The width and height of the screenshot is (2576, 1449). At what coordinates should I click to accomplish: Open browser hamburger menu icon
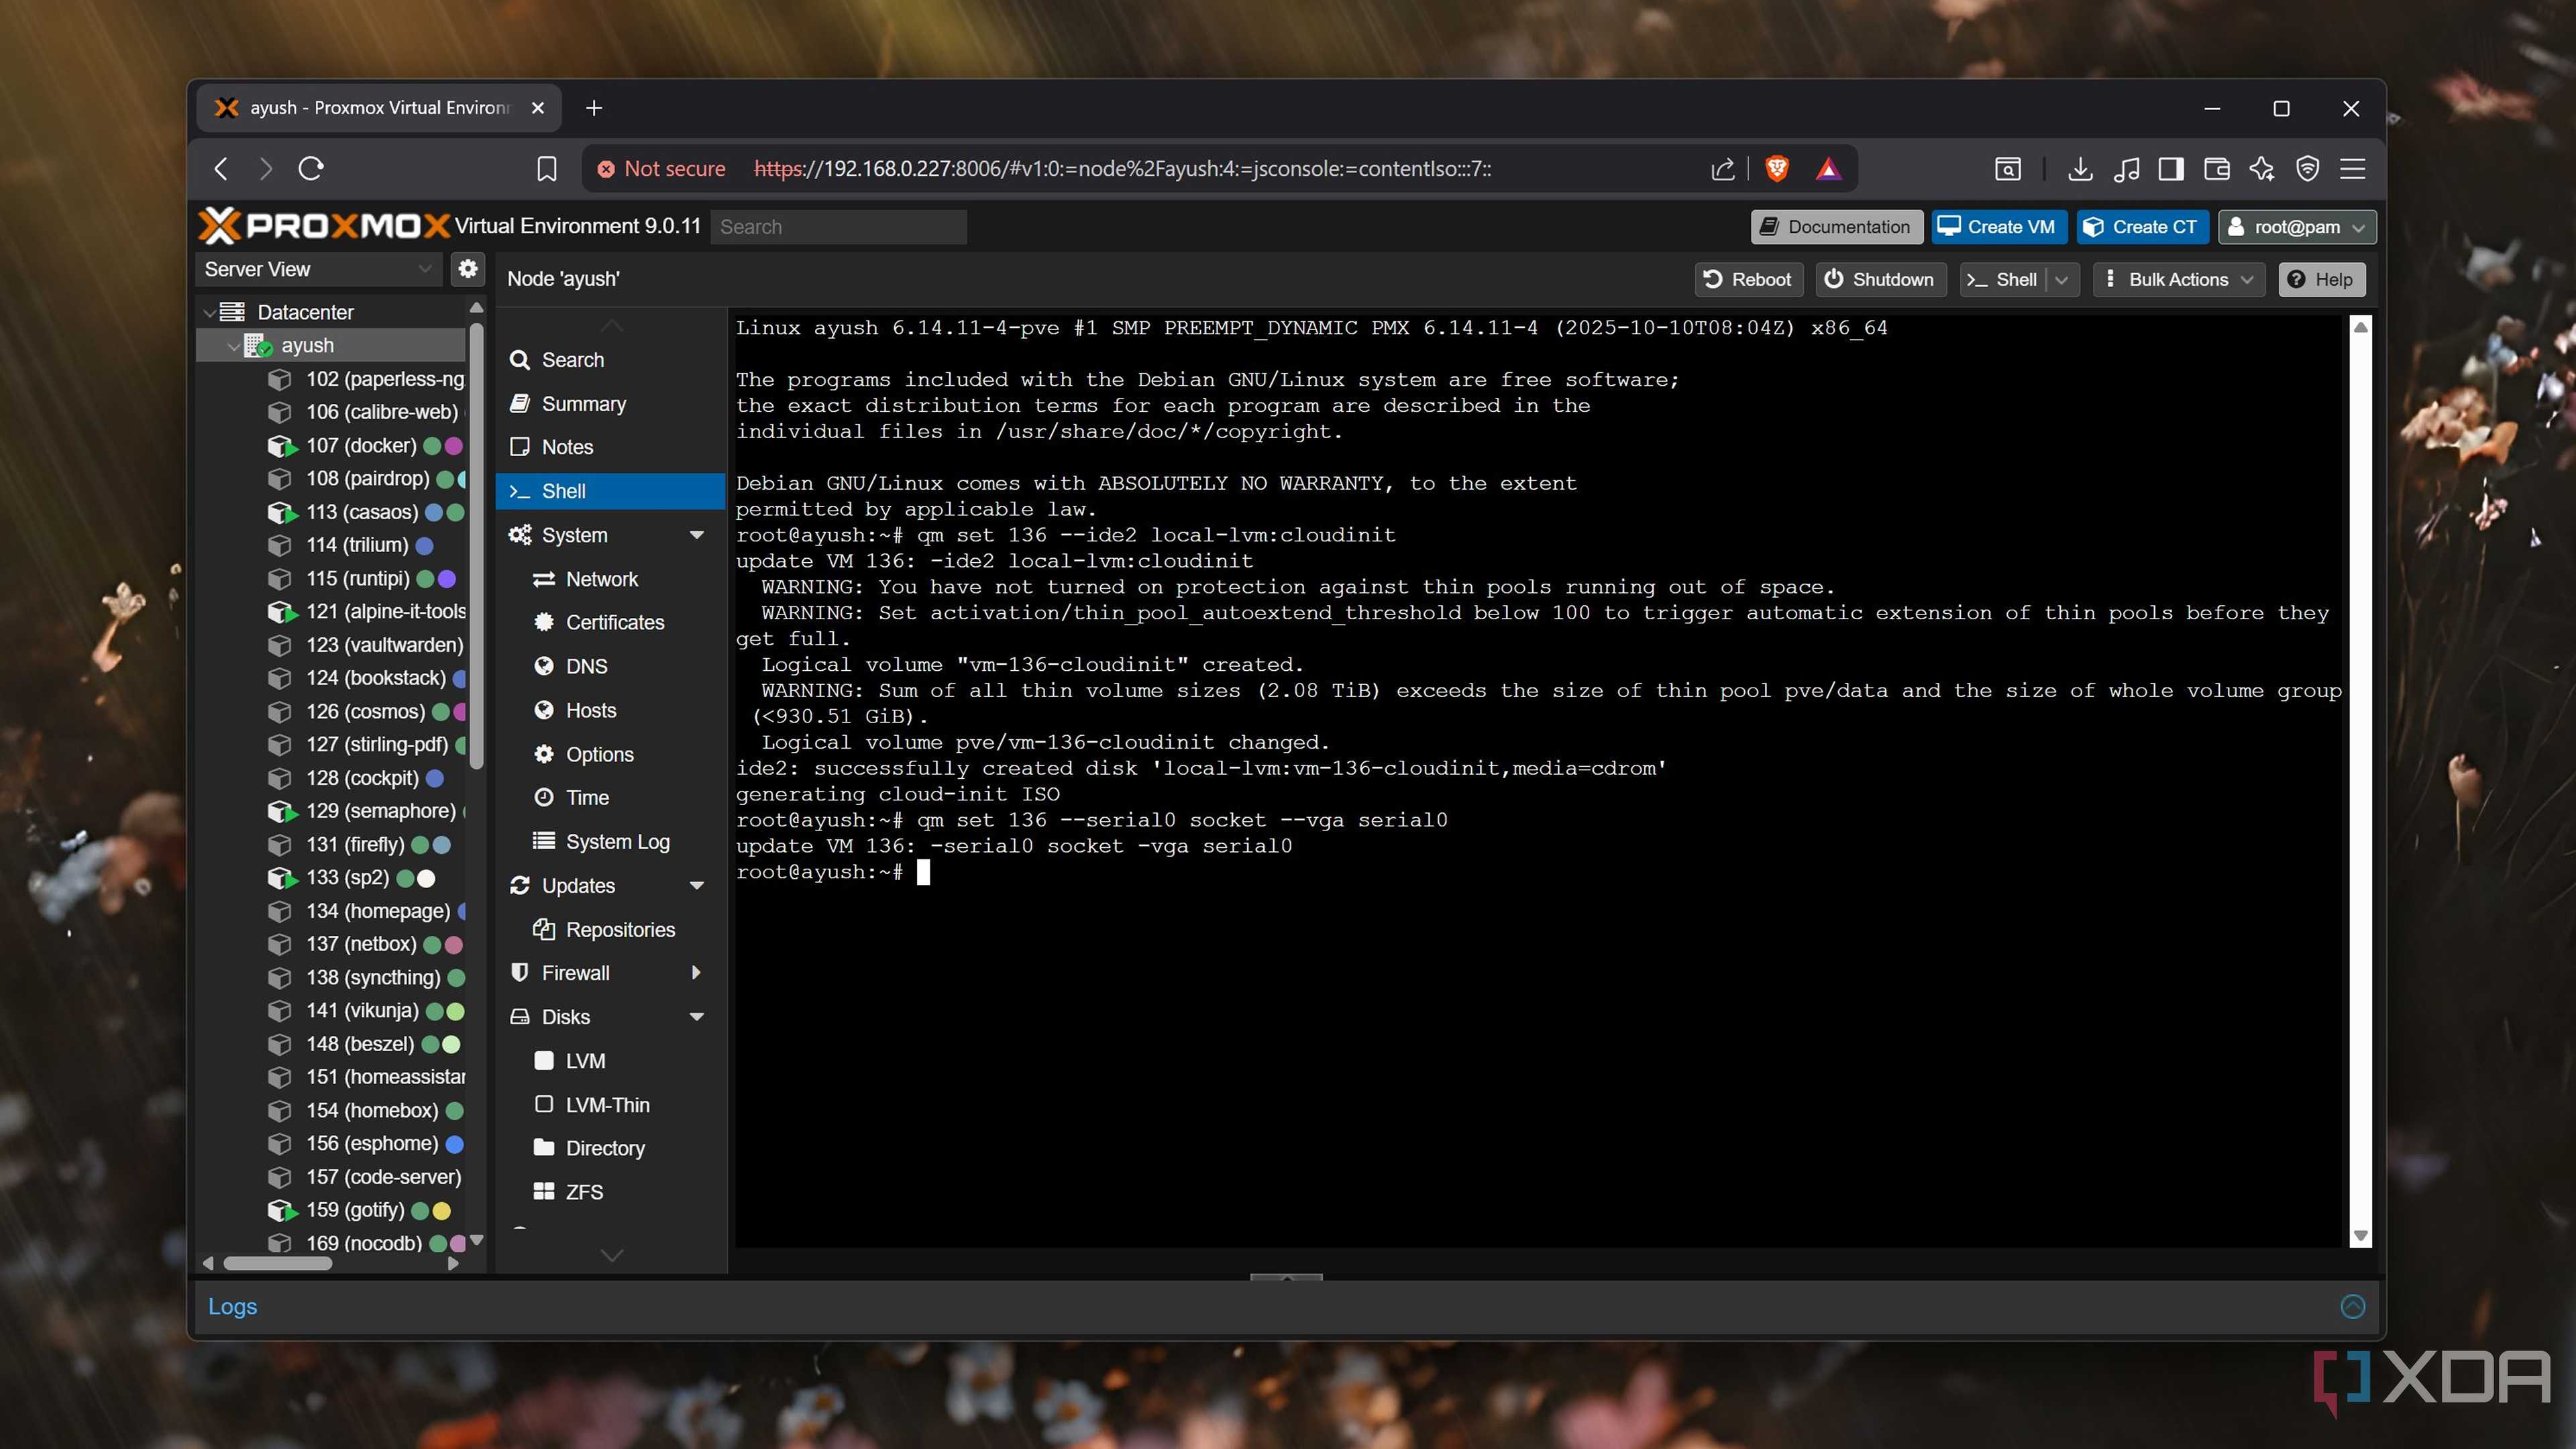point(2352,168)
